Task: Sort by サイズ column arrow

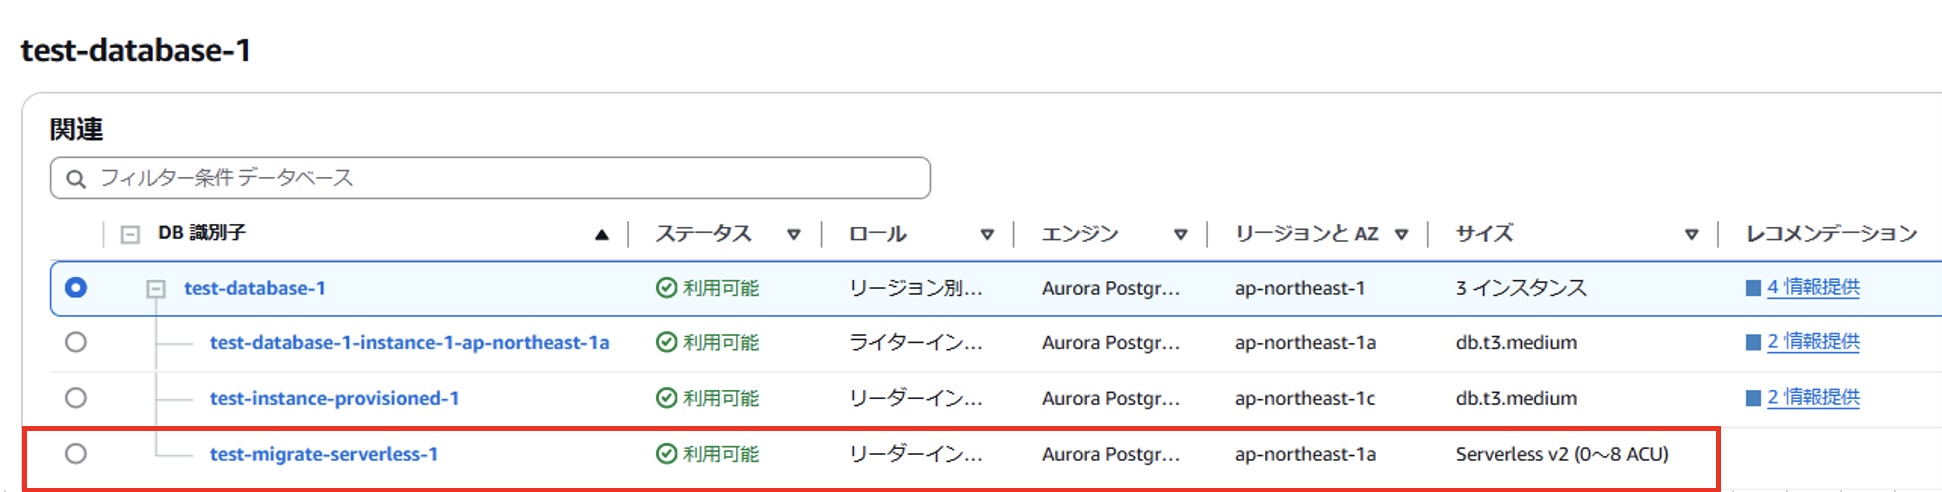Action: tap(1692, 235)
